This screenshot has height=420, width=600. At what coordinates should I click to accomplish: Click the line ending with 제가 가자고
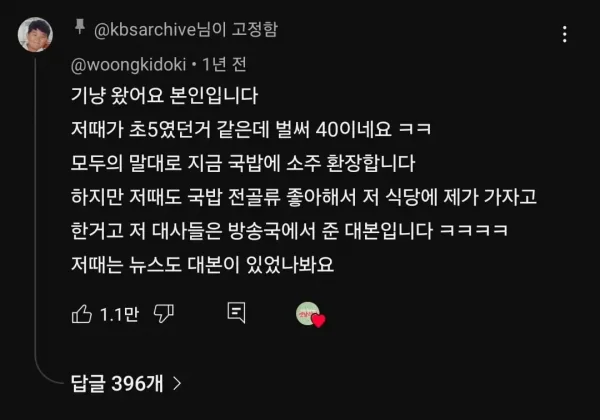click(304, 197)
